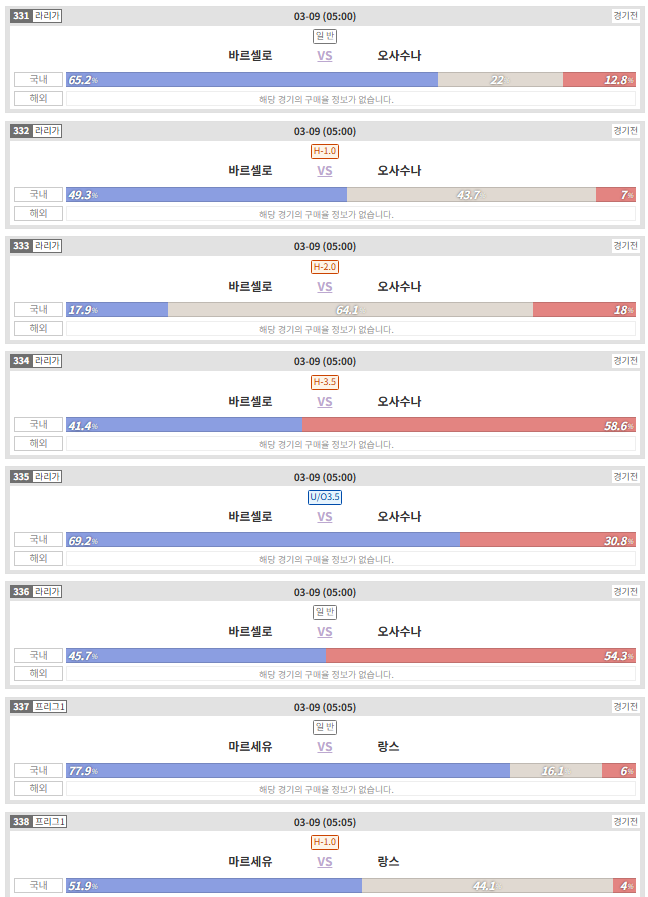Click the H-2.0 handicap badge in match 333
Viewport: 648px width, 897px height.
[325, 267]
